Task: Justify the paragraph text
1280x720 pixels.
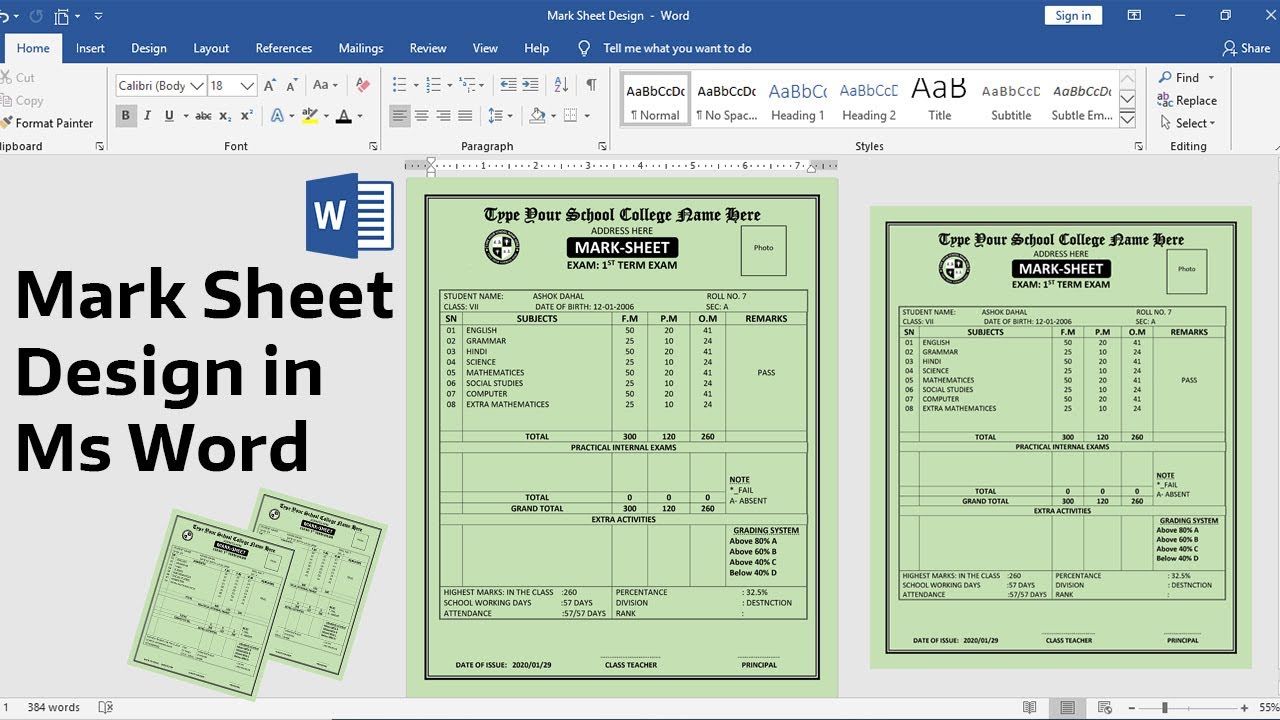Action: tap(465, 116)
